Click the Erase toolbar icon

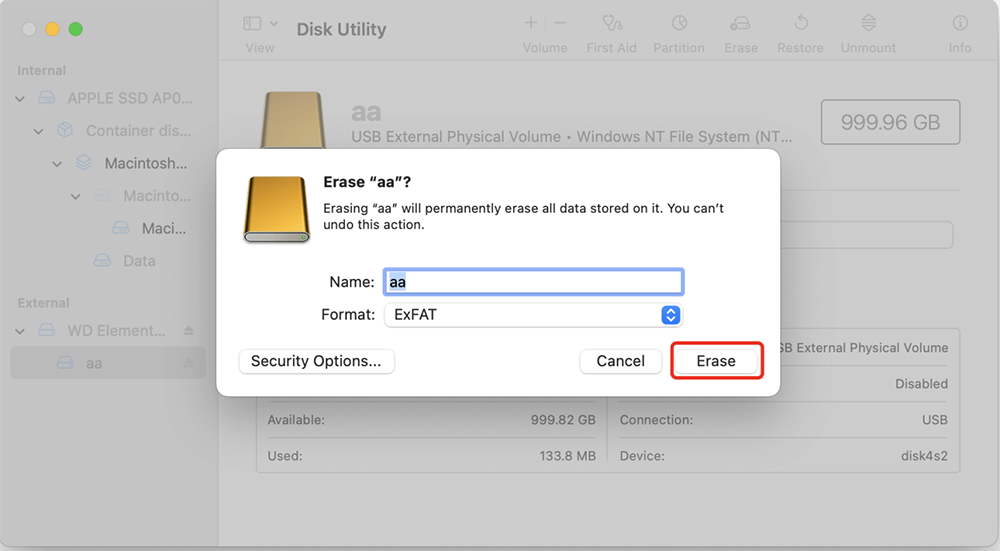tap(740, 24)
